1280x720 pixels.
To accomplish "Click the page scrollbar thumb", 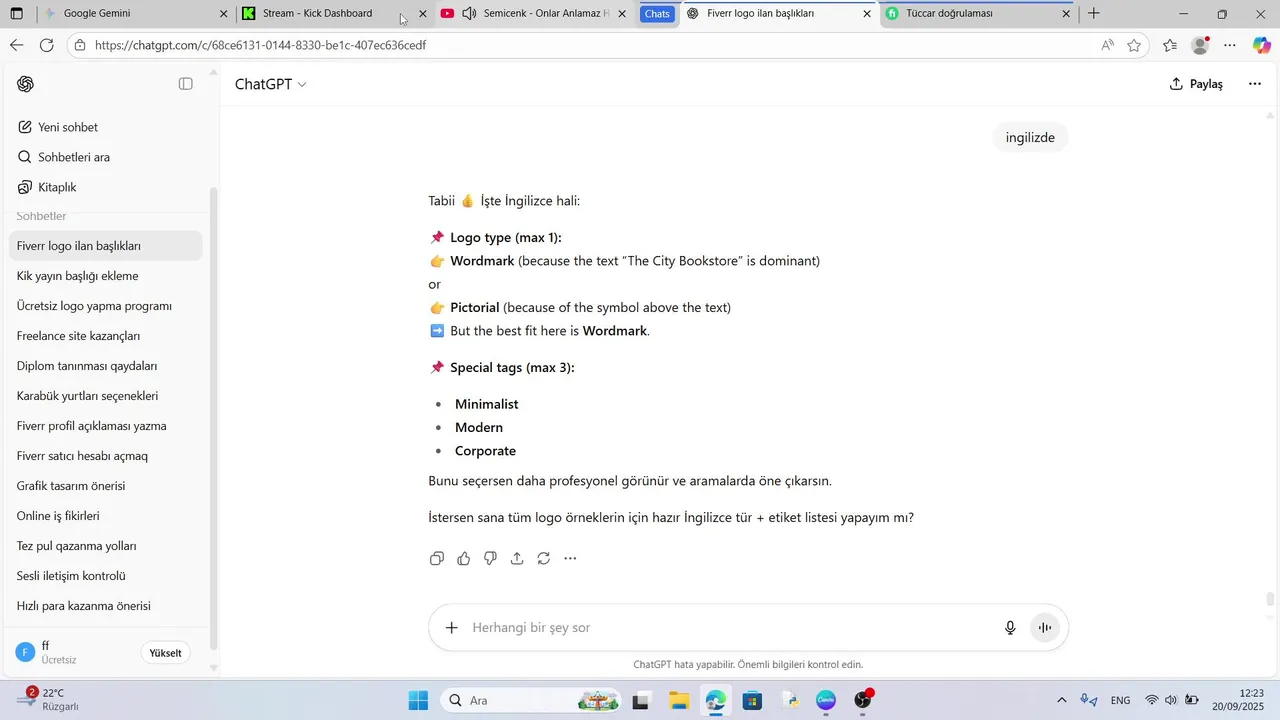I will point(1270,600).
